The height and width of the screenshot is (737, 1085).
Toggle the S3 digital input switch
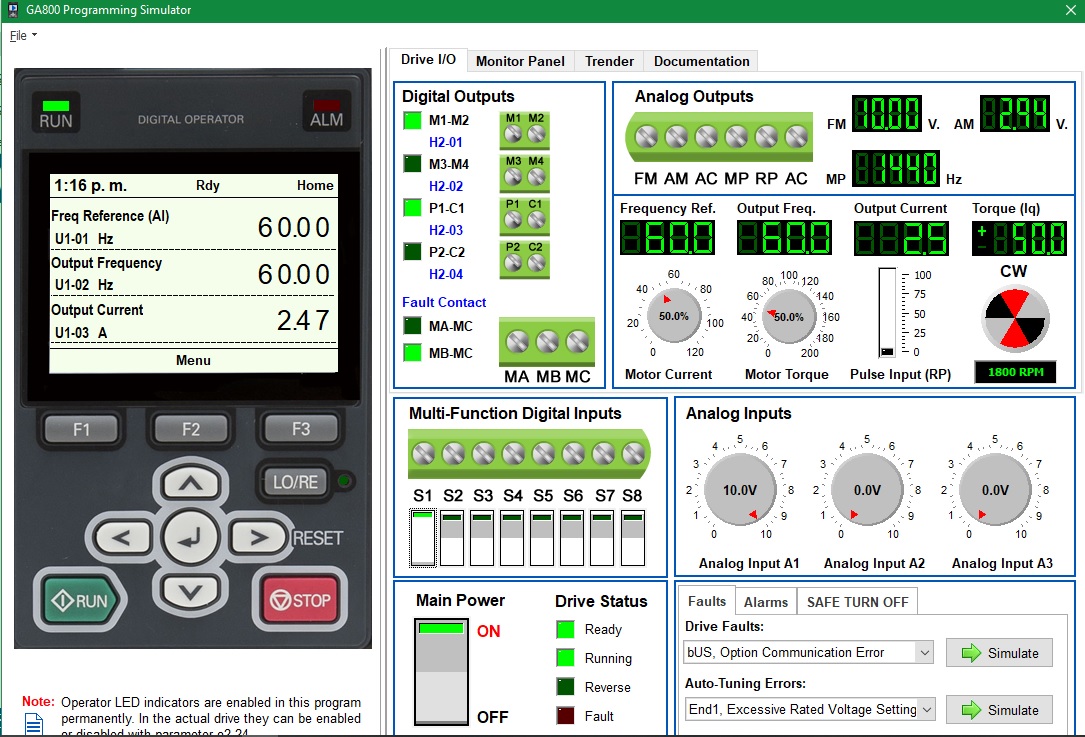coord(482,538)
